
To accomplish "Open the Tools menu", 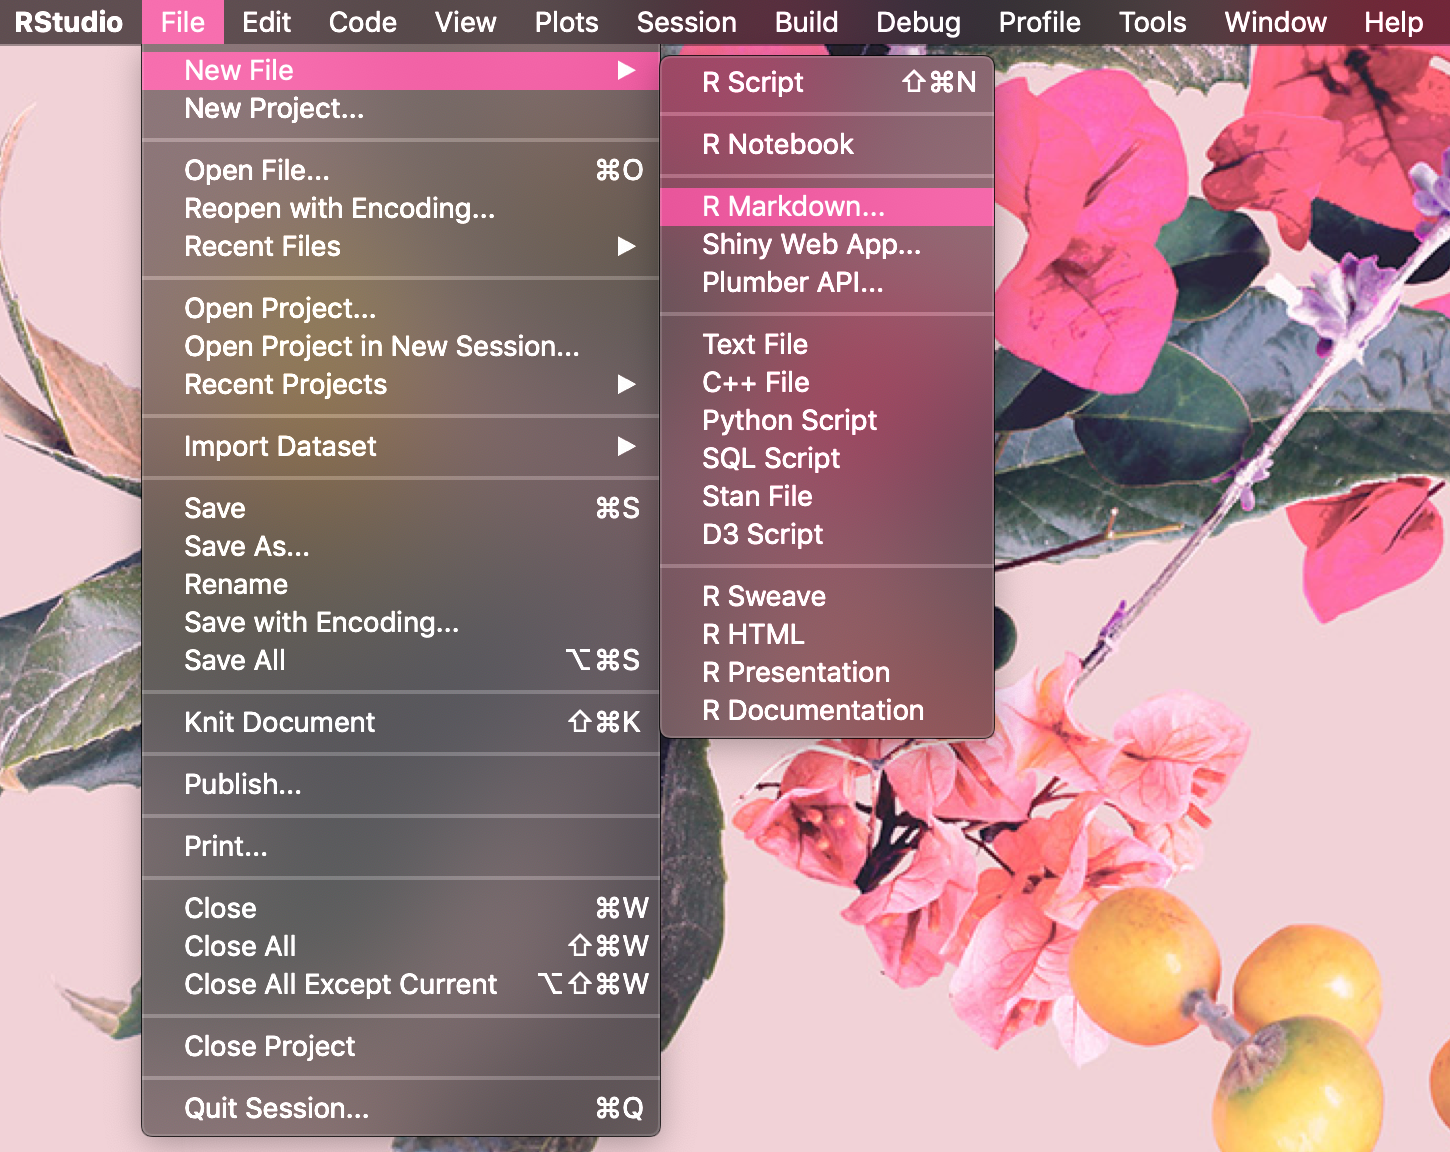I will click(x=1152, y=22).
